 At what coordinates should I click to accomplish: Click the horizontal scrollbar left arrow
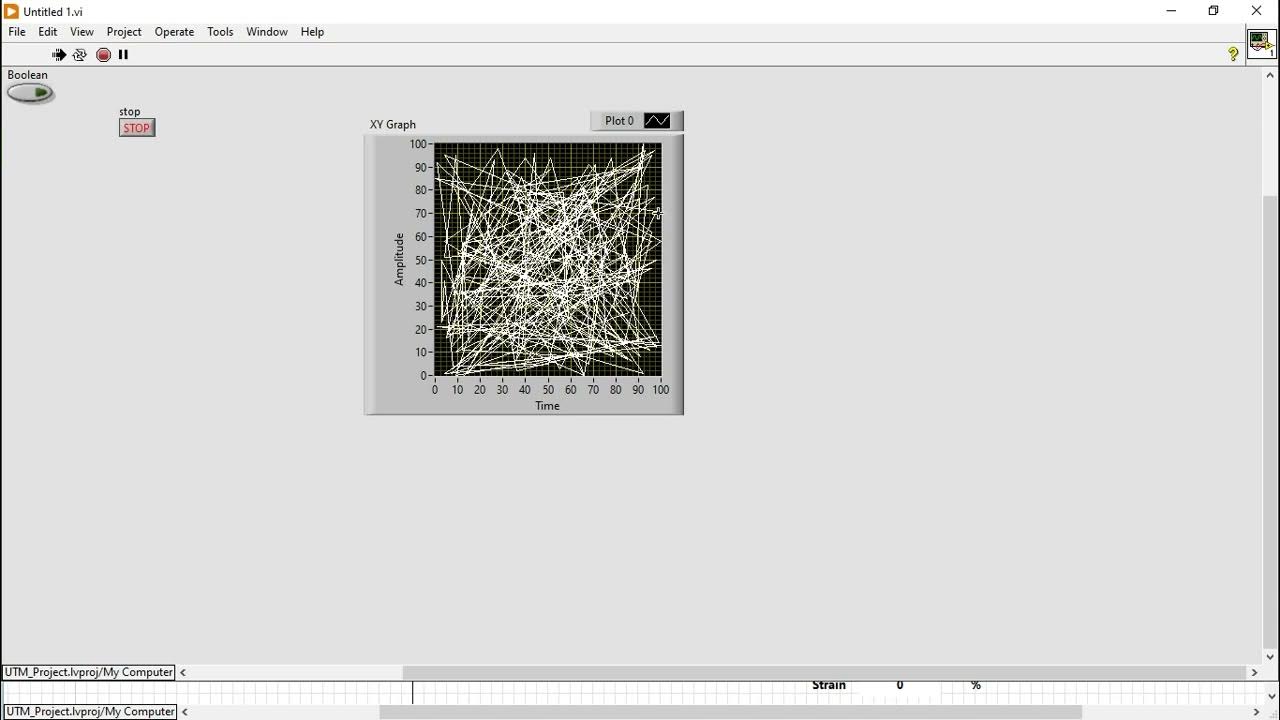tap(183, 673)
